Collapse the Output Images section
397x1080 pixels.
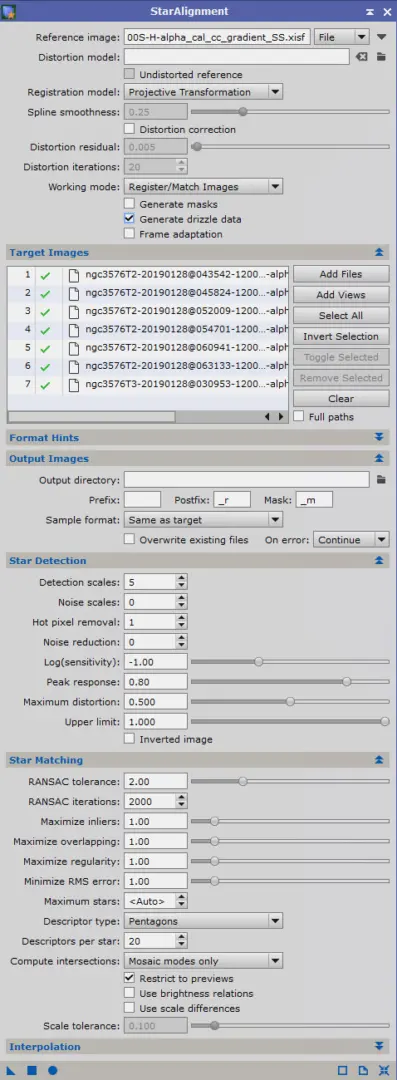(x=378, y=458)
